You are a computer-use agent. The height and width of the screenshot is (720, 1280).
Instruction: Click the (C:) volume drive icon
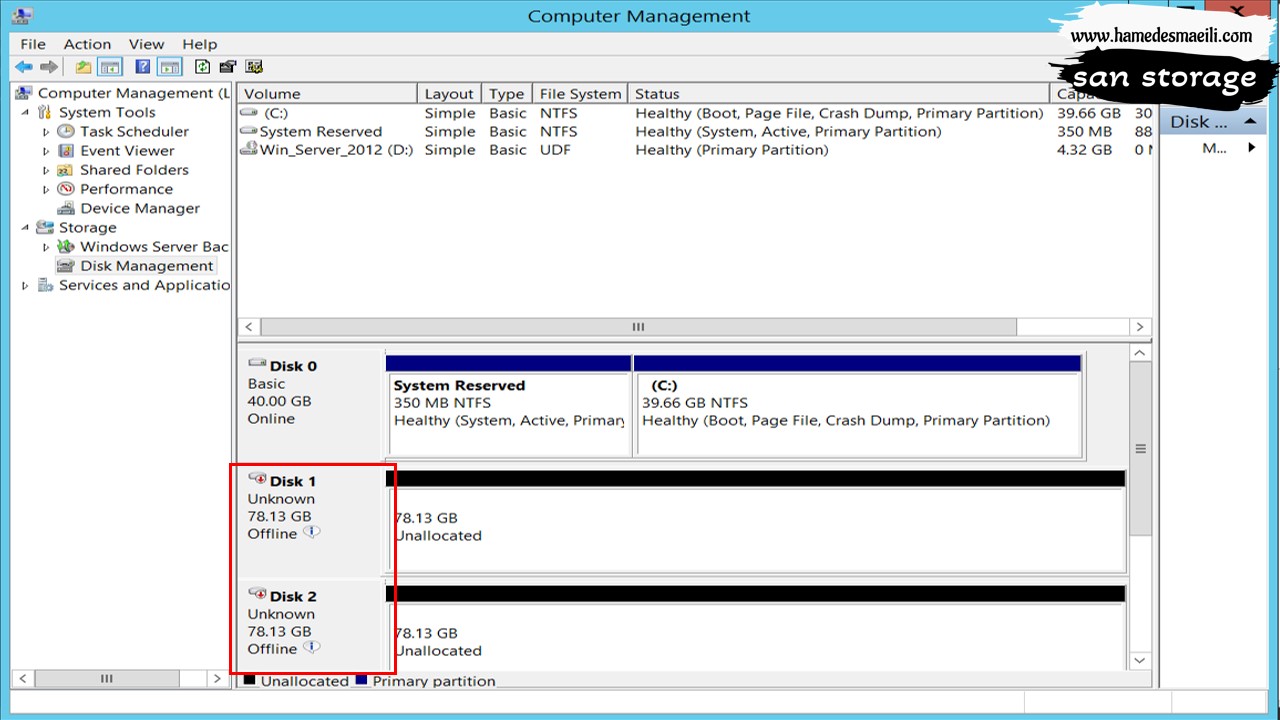point(249,113)
